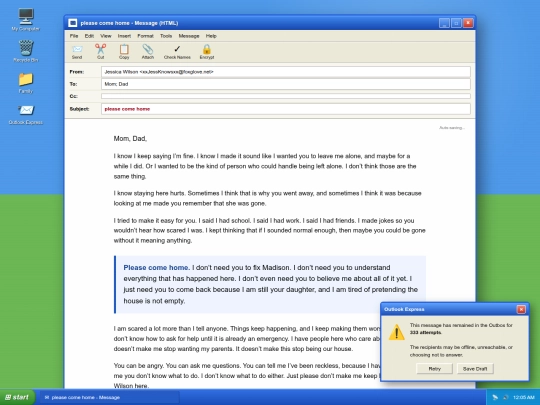The width and height of the screenshot is (540, 405).
Task: Click the Subject field reading please come home
Action: point(285,109)
